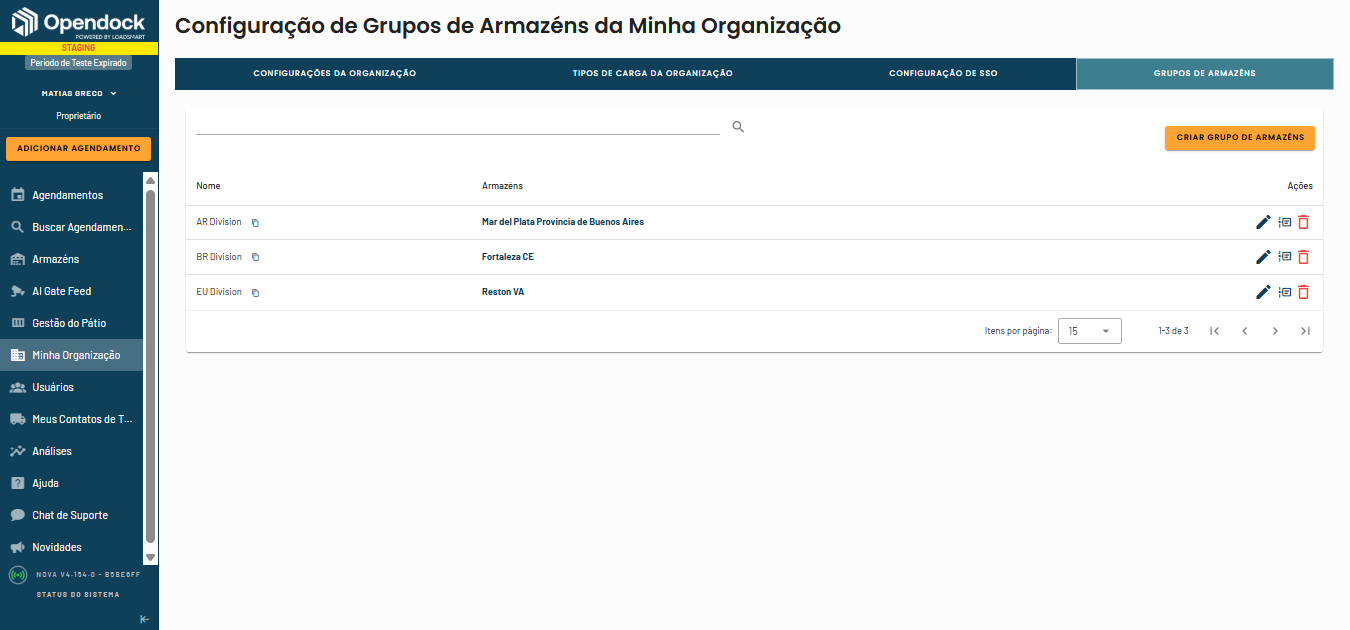Collapse the sidebar with the arrow icon
Image resolution: width=1350 pixels, height=630 pixels.
pos(145,619)
